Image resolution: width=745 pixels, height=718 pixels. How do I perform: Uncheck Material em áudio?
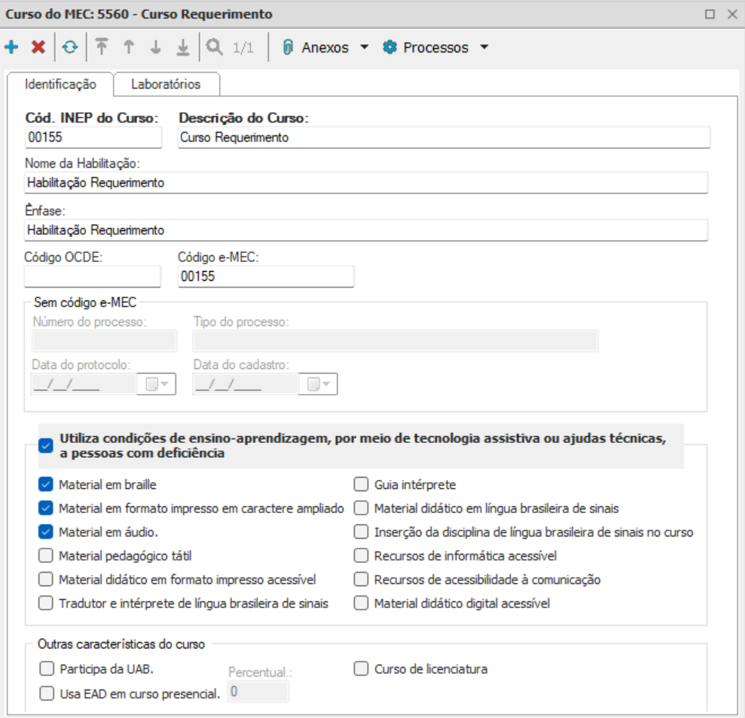(46, 532)
